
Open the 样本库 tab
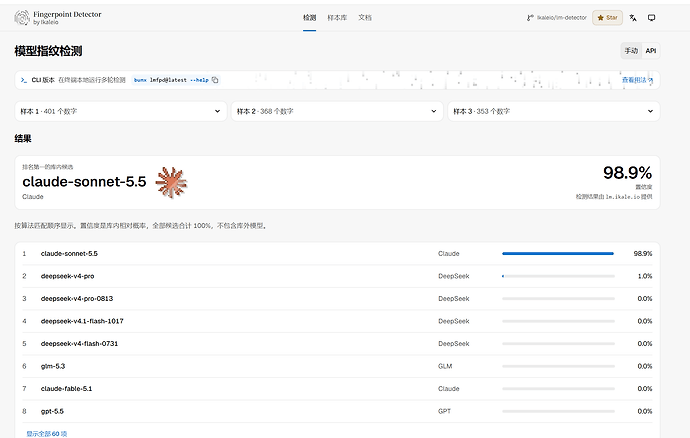(x=337, y=18)
